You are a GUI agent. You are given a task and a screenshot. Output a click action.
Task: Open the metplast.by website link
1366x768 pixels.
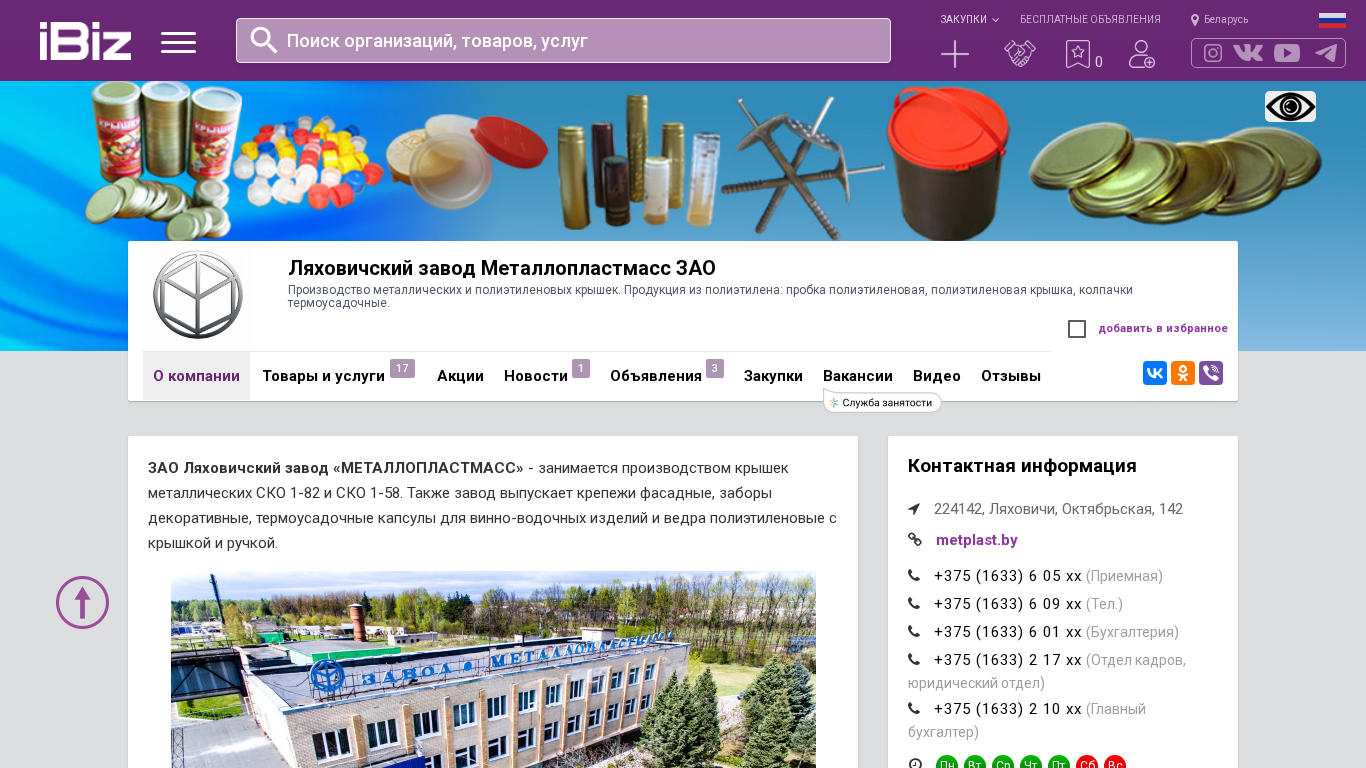click(977, 540)
